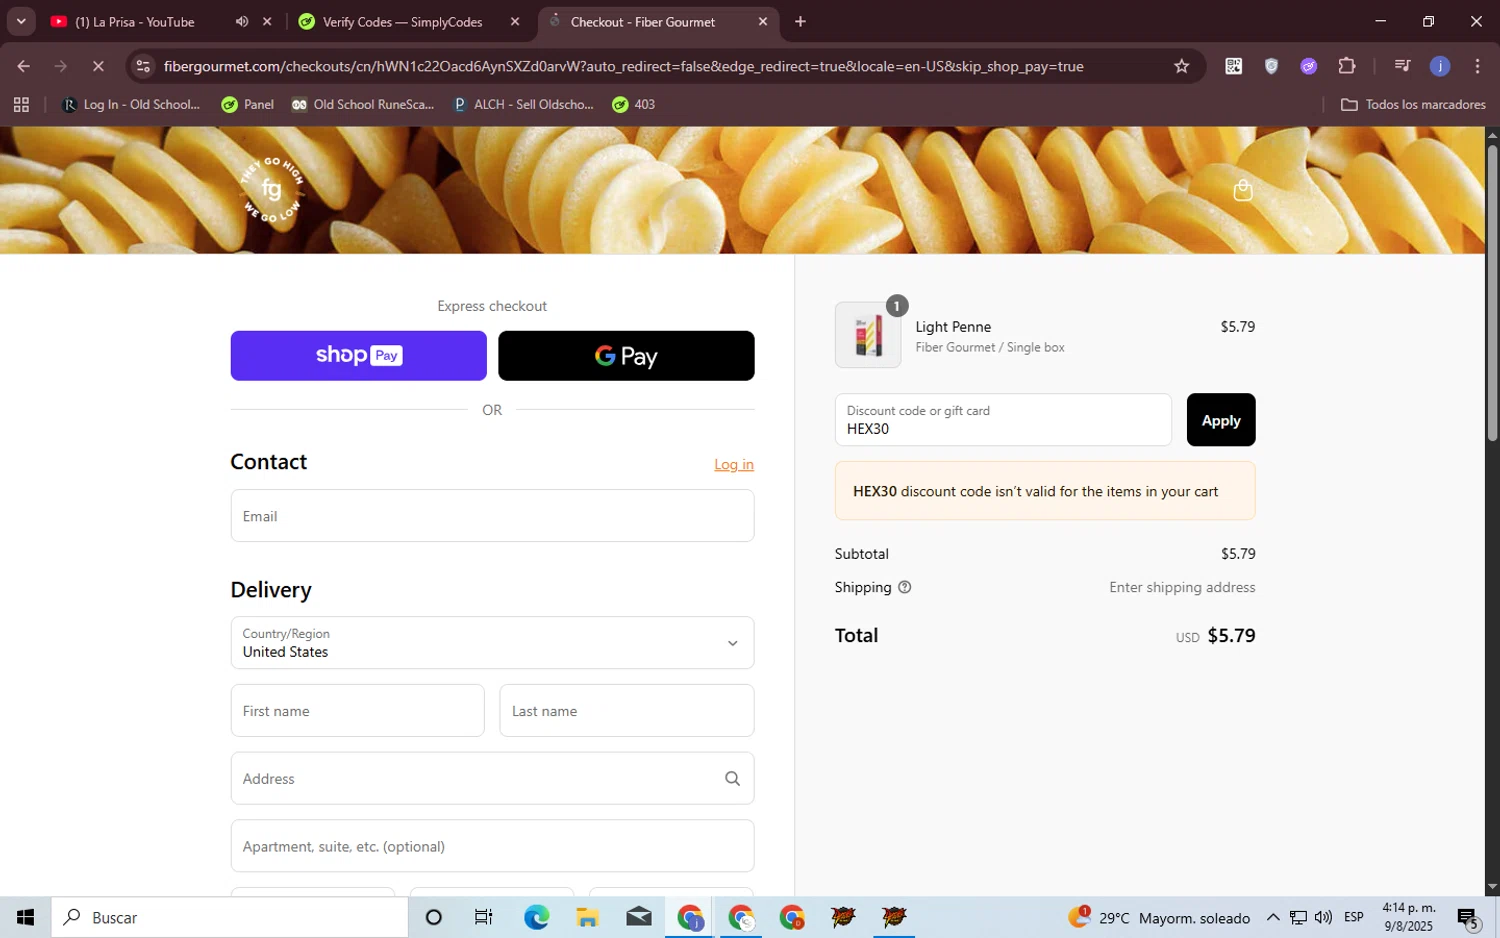Open the notification center icon

(1468, 917)
